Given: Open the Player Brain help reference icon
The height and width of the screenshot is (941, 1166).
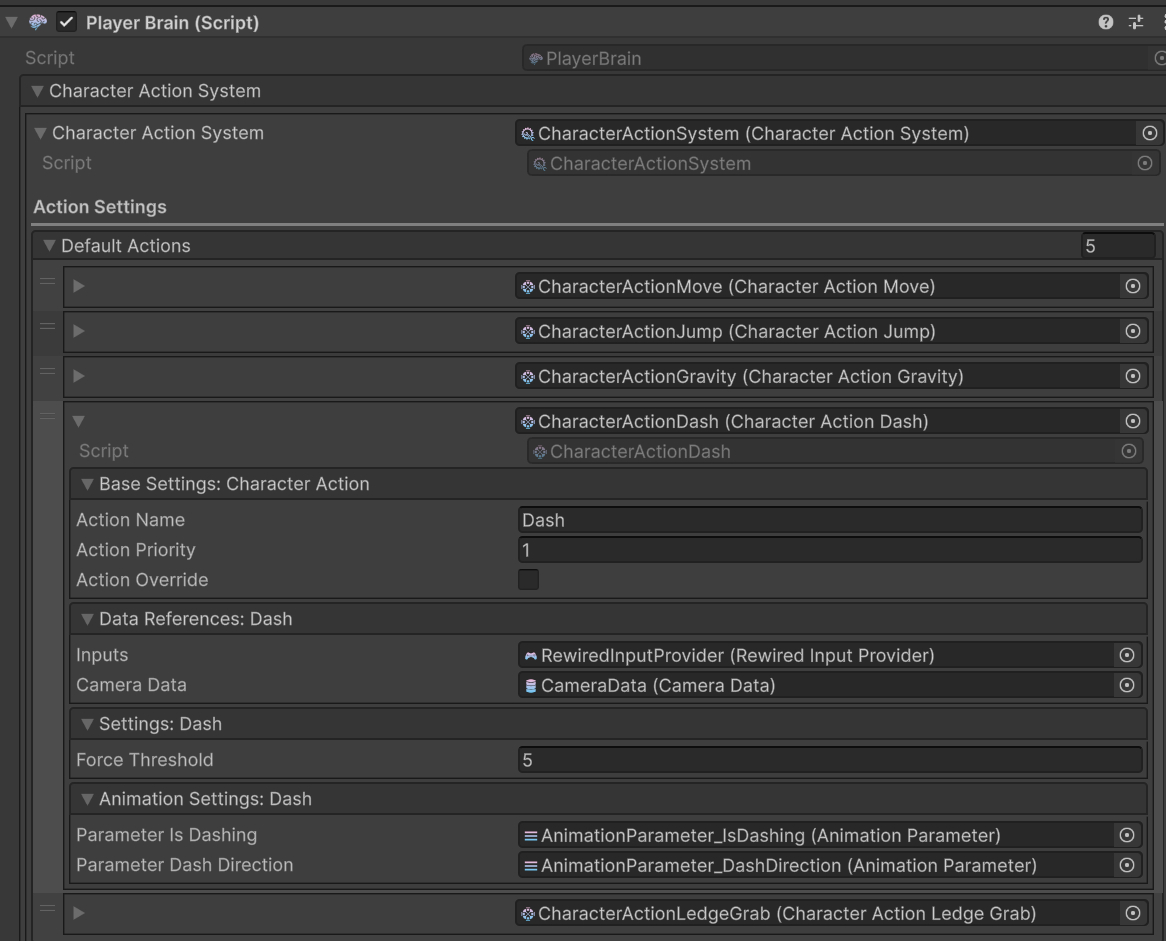Looking at the screenshot, I should tap(1106, 23).
